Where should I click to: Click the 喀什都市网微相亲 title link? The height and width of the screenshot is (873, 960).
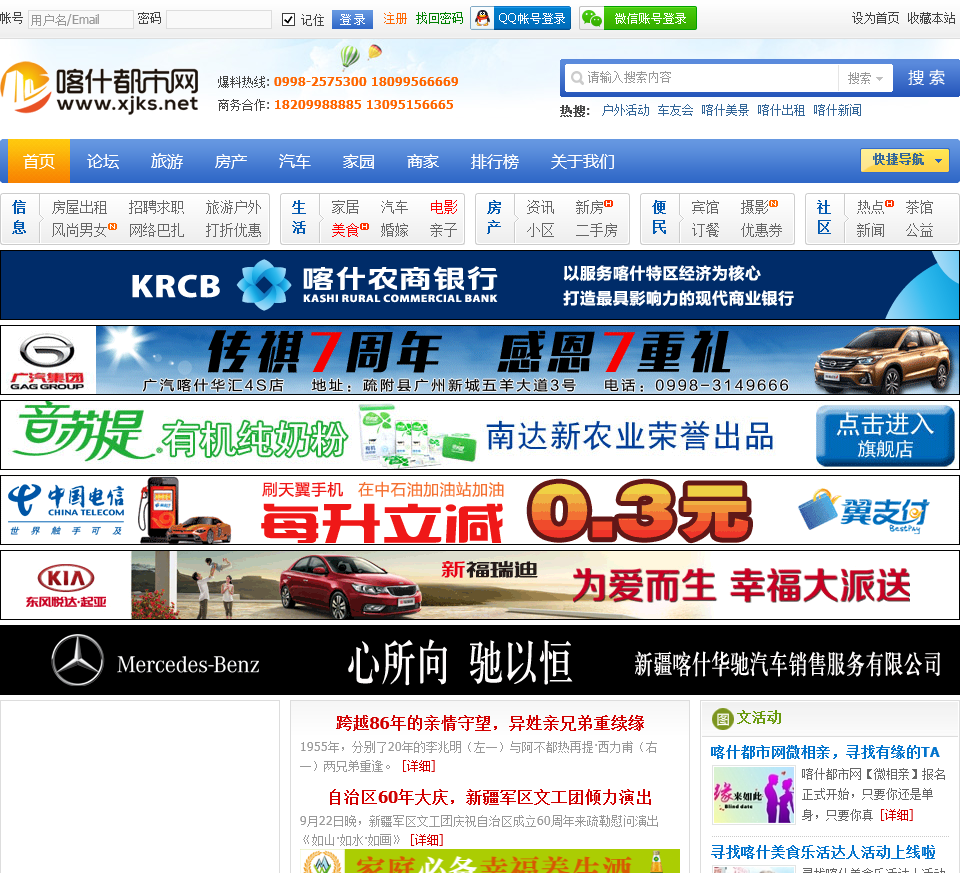(x=825, y=752)
